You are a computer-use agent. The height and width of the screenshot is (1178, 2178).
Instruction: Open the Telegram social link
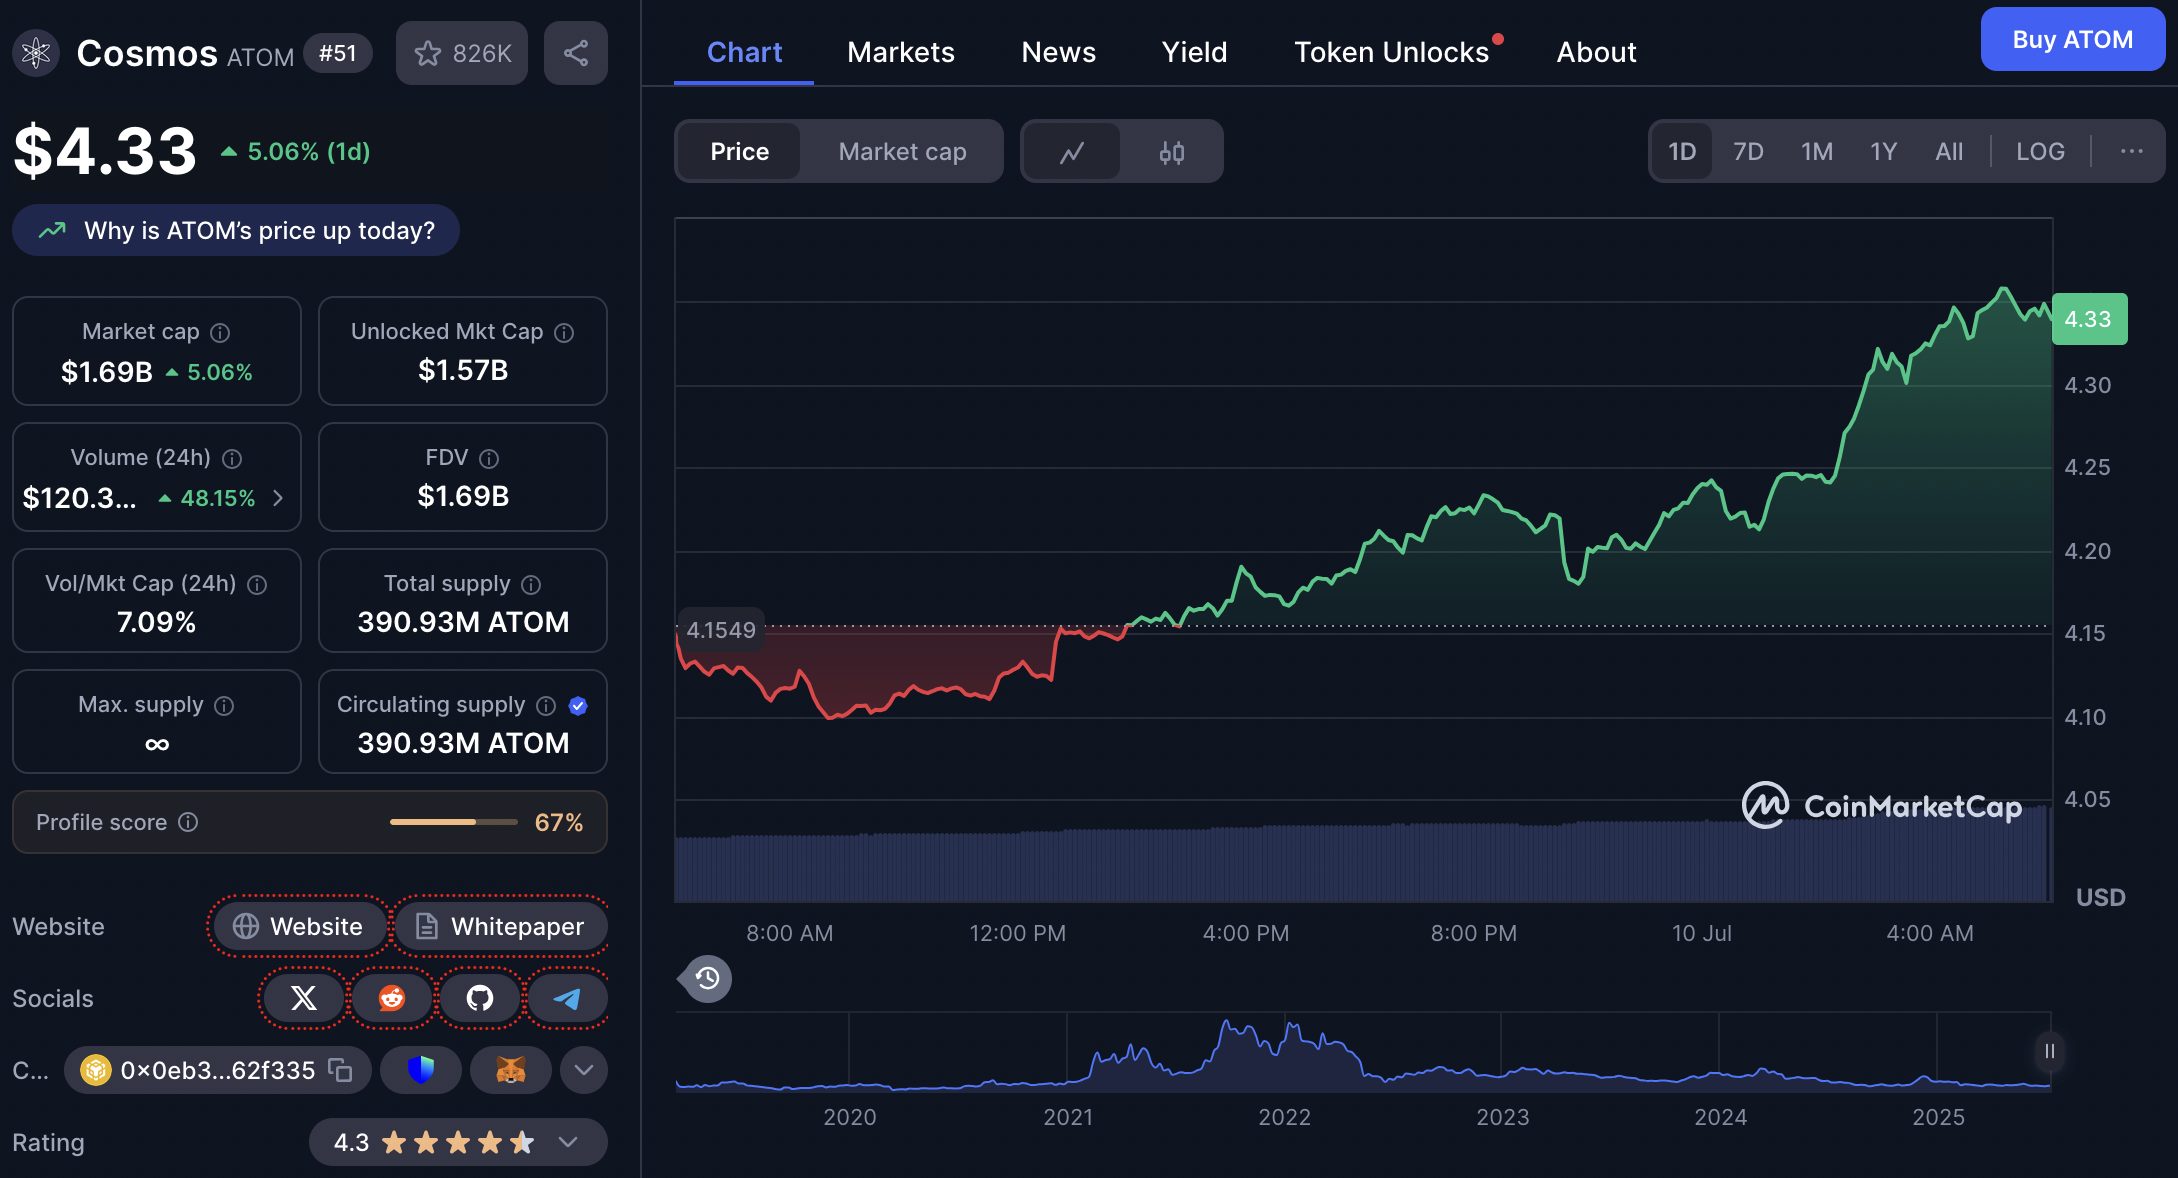coord(567,998)
